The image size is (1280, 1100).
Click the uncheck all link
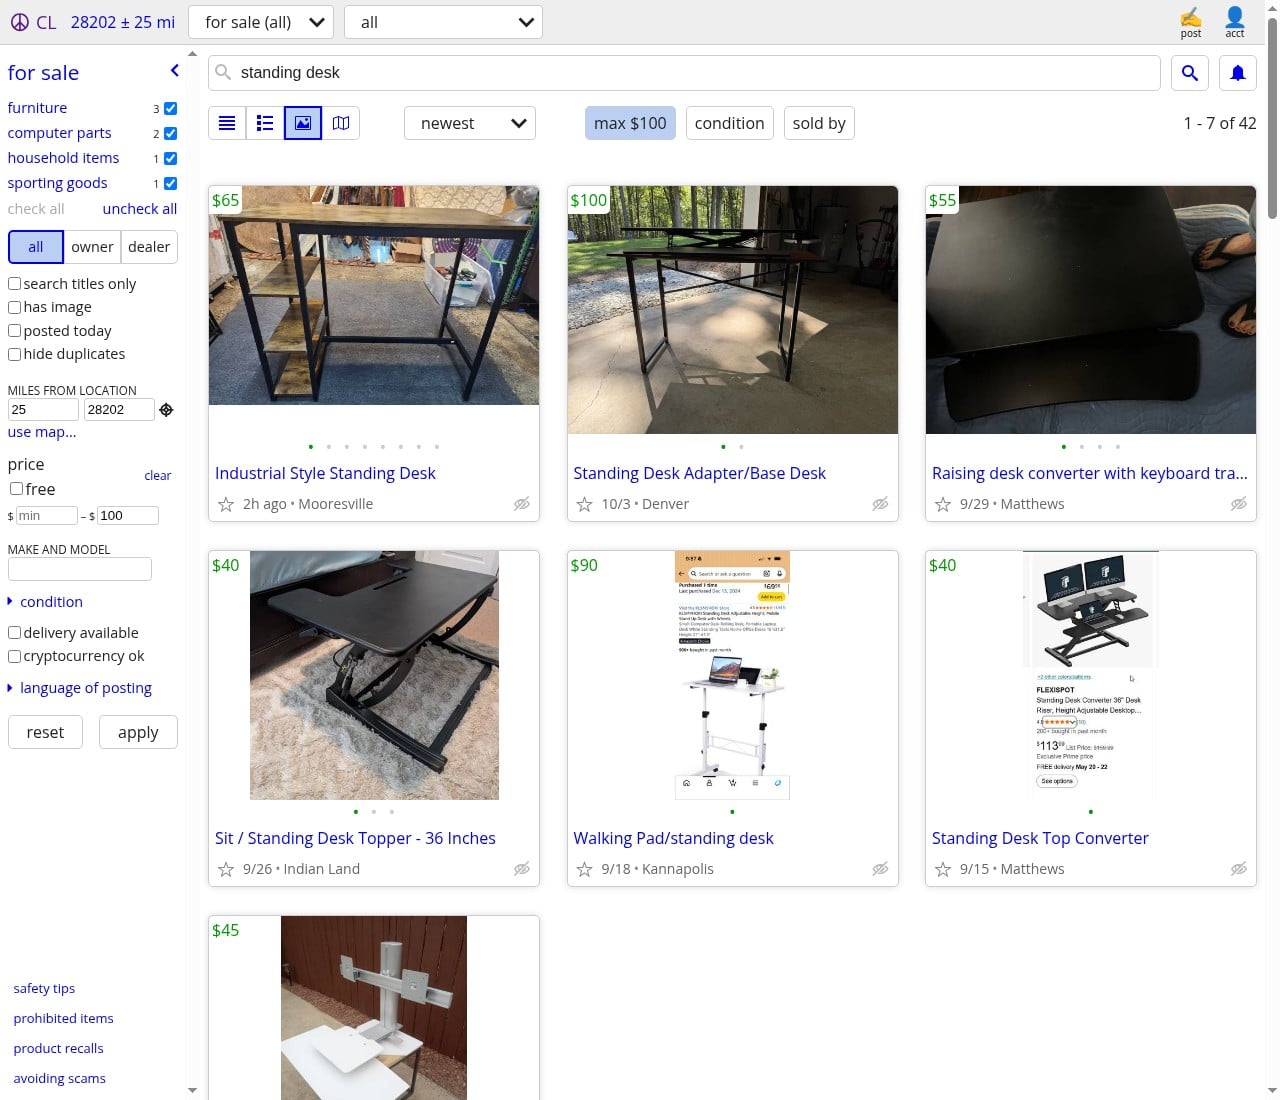[140, 209]
